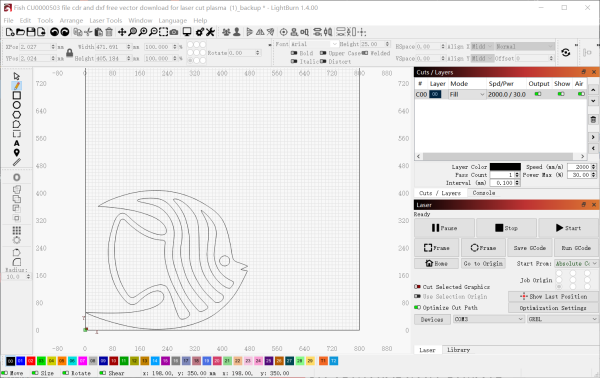Open the COM3 port dropdown
Screen dimensions: 600x378
tap(488, 319)
